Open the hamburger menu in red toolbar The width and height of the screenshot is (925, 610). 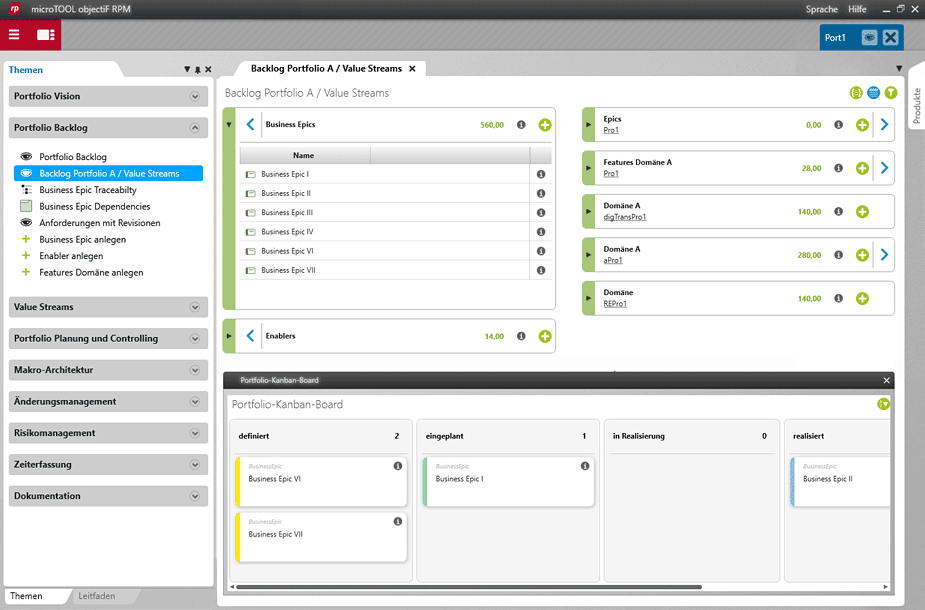[x=14, y=35]
